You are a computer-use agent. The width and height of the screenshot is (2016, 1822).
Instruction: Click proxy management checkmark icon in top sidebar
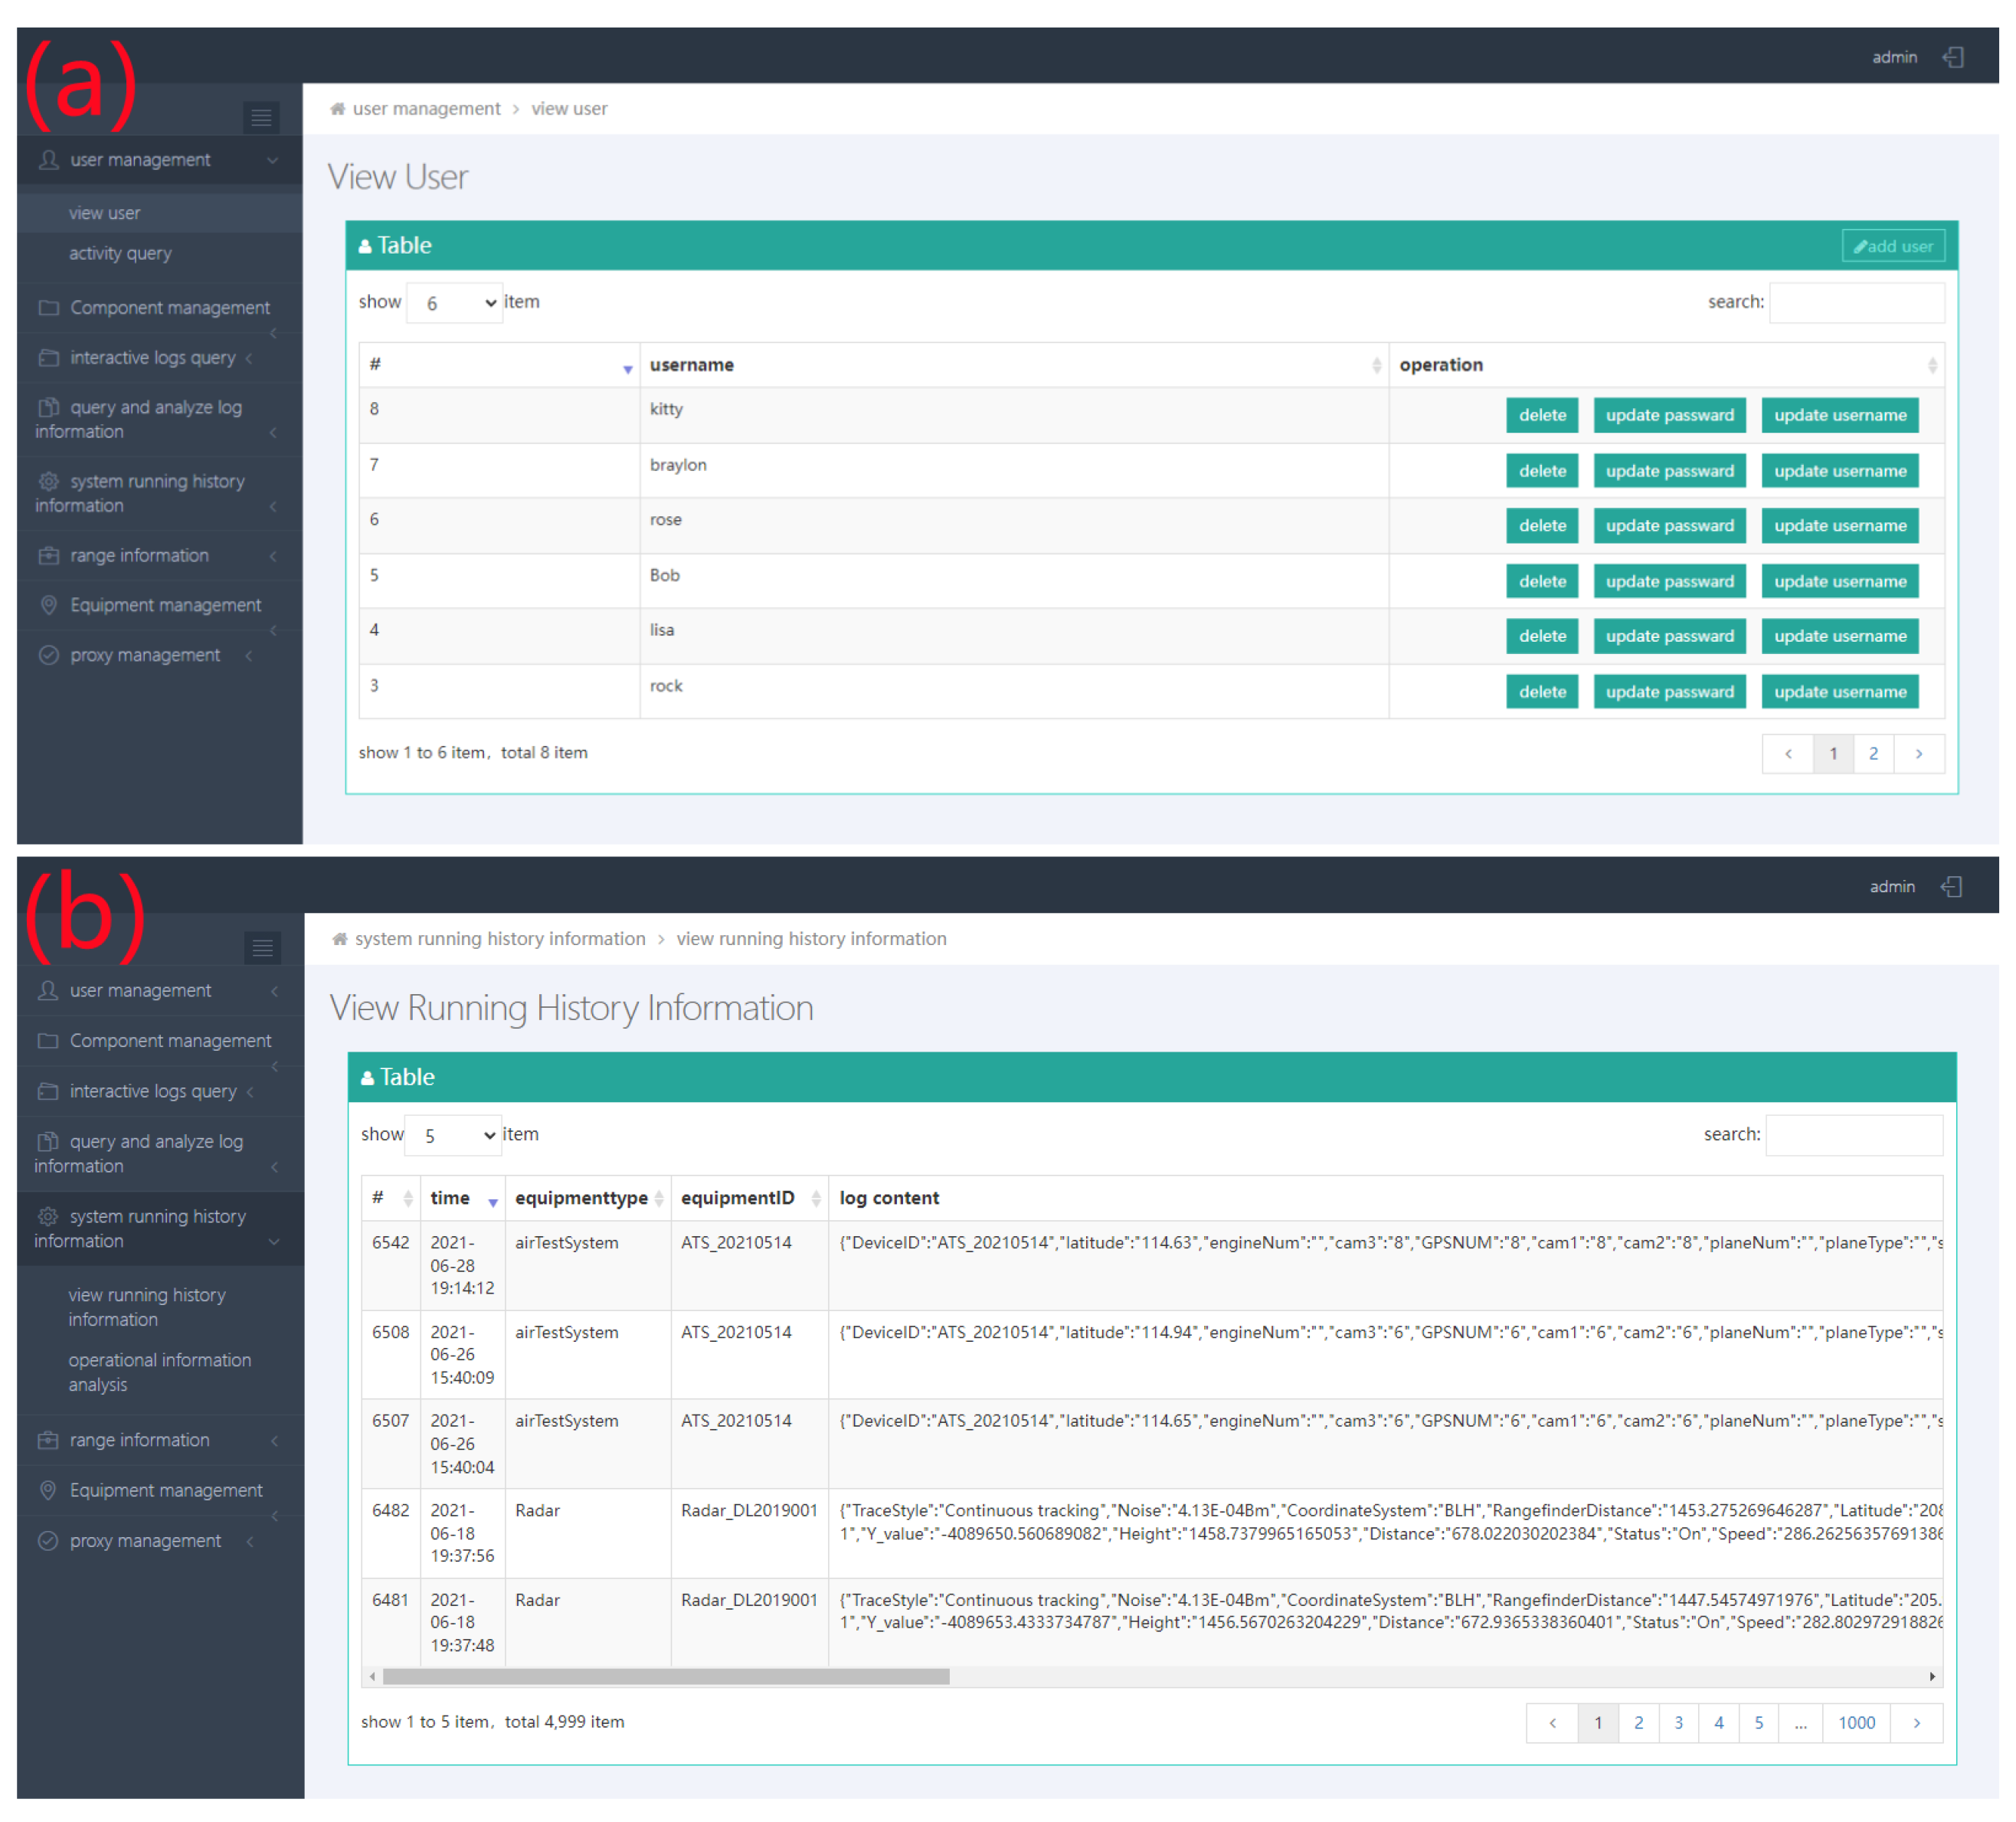click(48, 655)
